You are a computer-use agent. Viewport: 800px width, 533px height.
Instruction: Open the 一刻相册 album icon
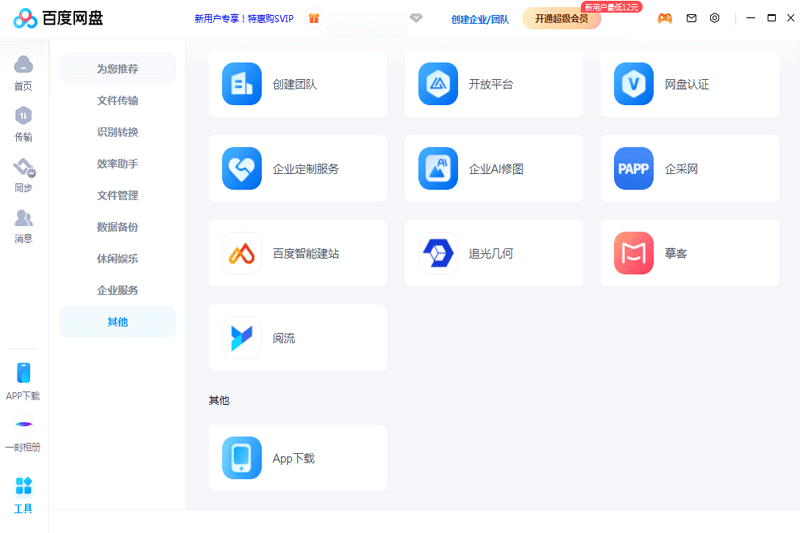[23, 424]
